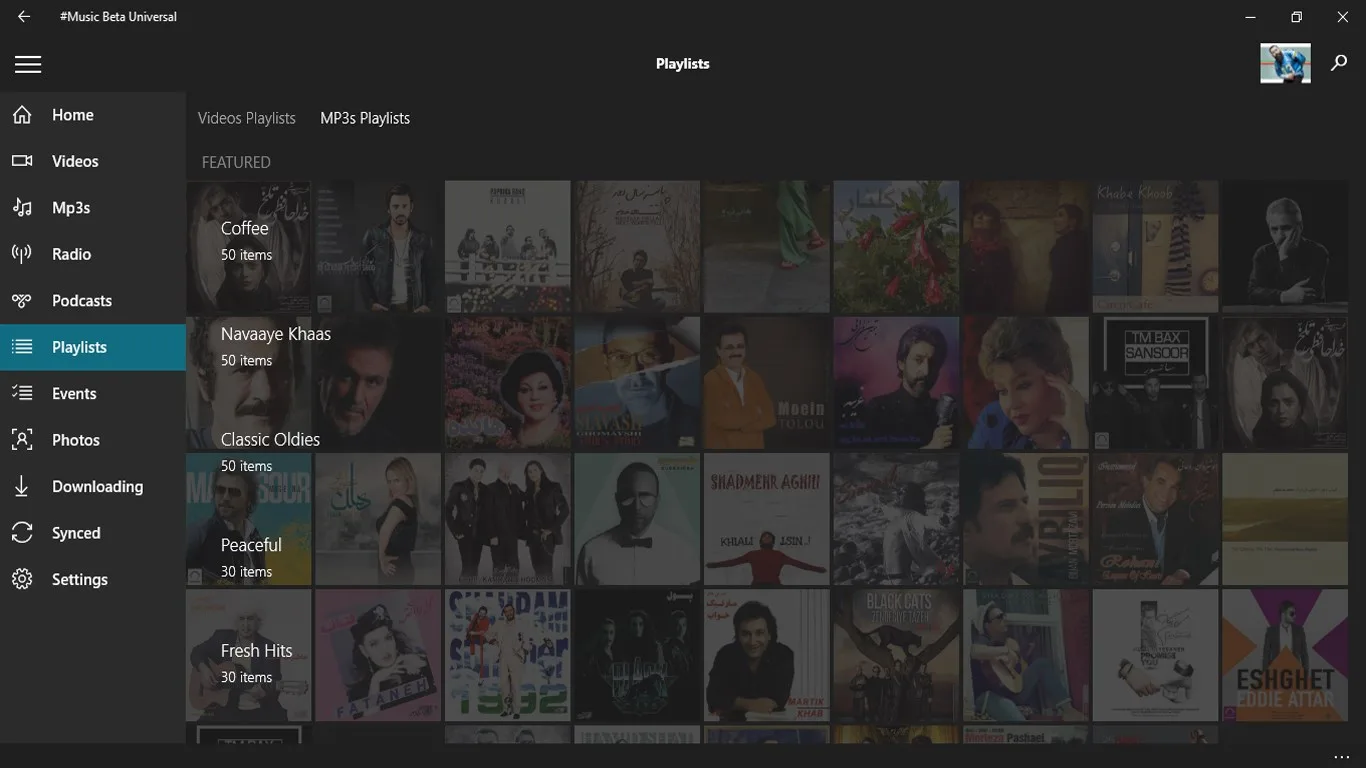Select Photos label in sidebar
The image size is (1366, 768).
(76, 440)
